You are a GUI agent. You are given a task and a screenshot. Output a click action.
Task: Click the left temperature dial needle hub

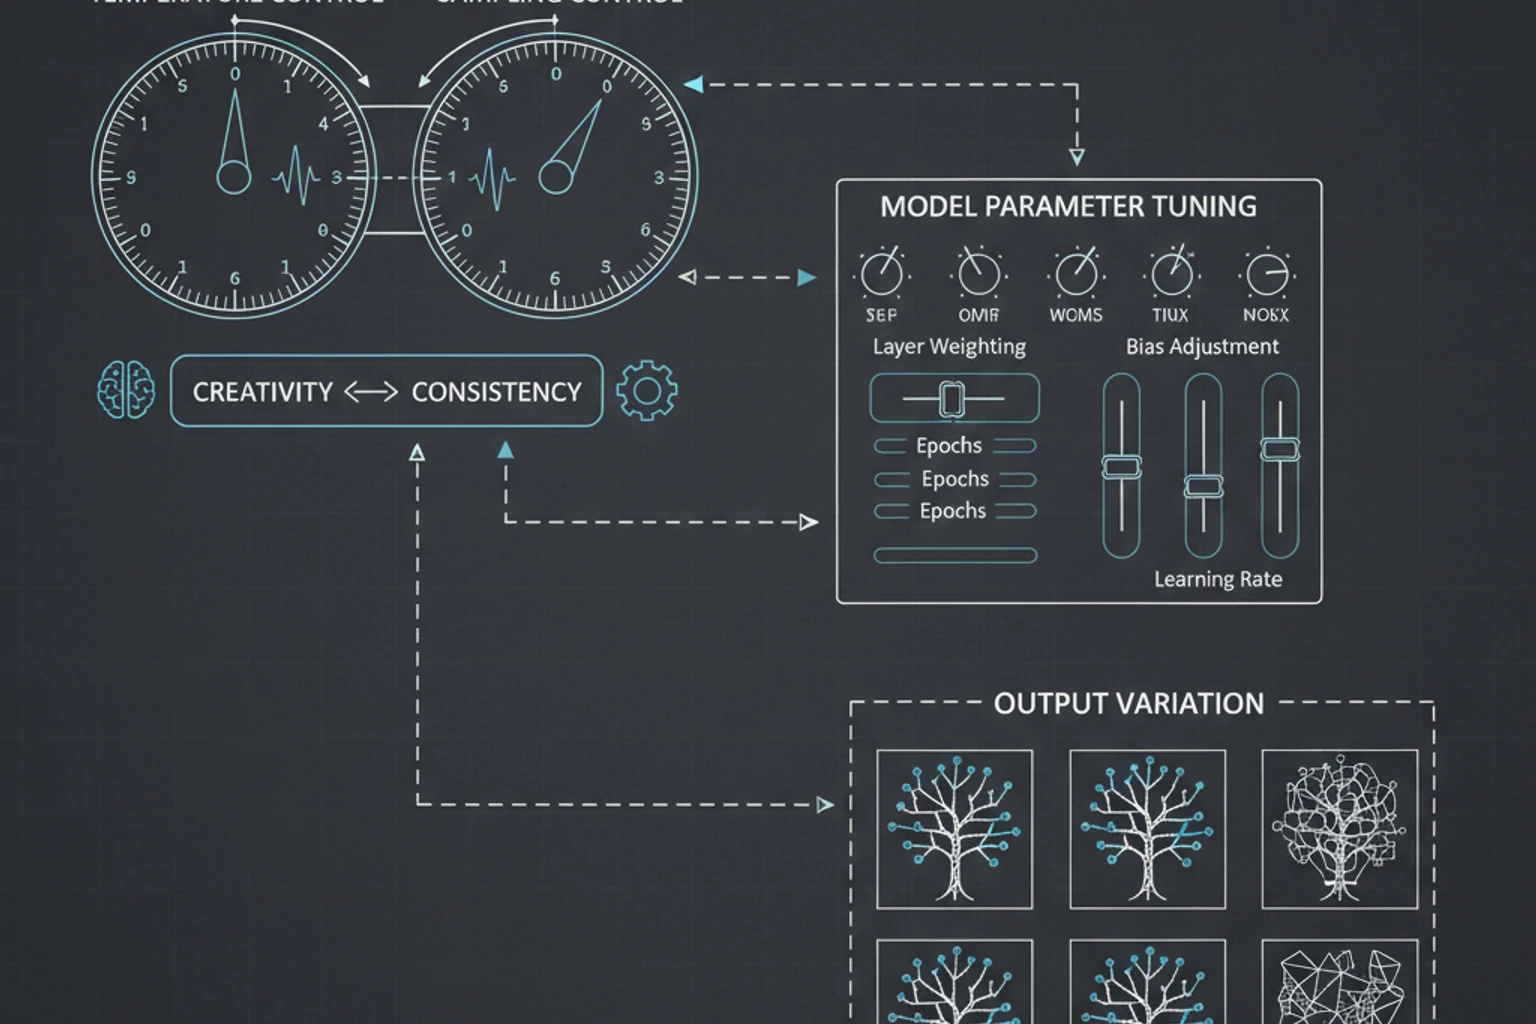[234, 178]
